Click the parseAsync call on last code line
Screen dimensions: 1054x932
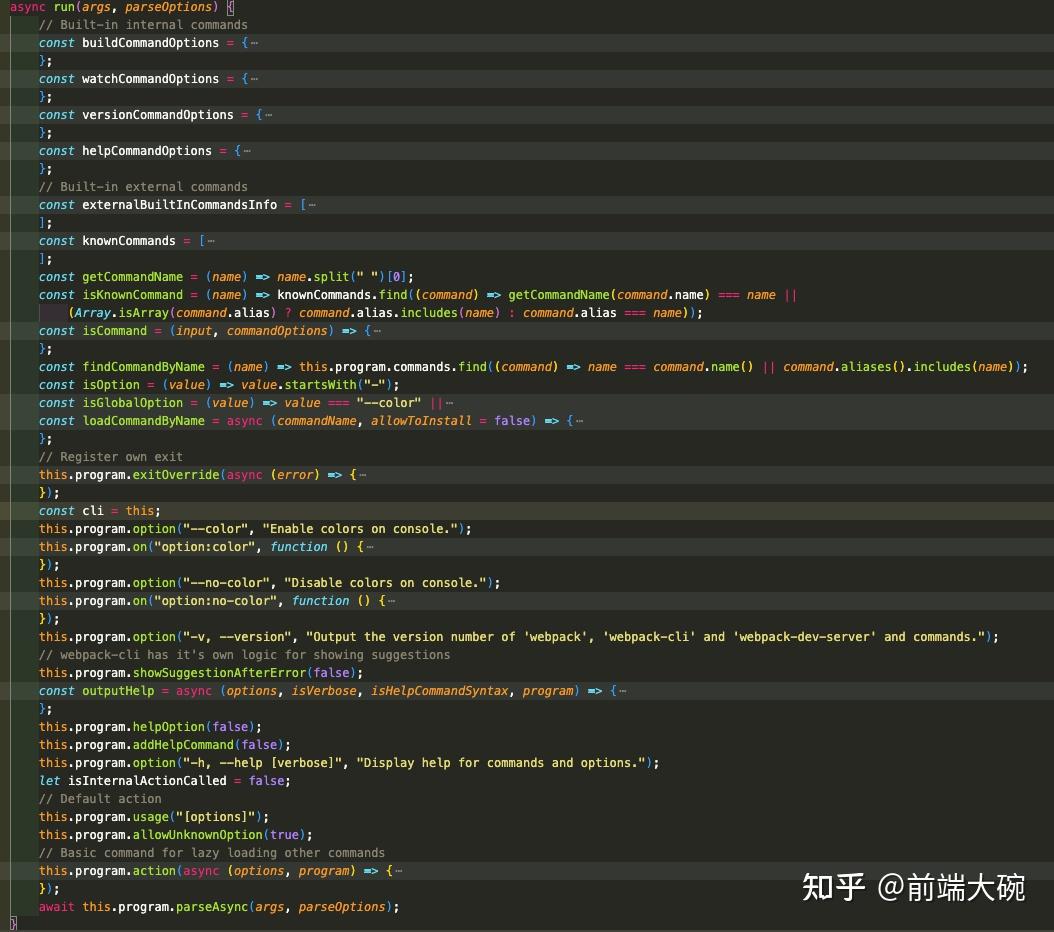(x=222, y=906)
